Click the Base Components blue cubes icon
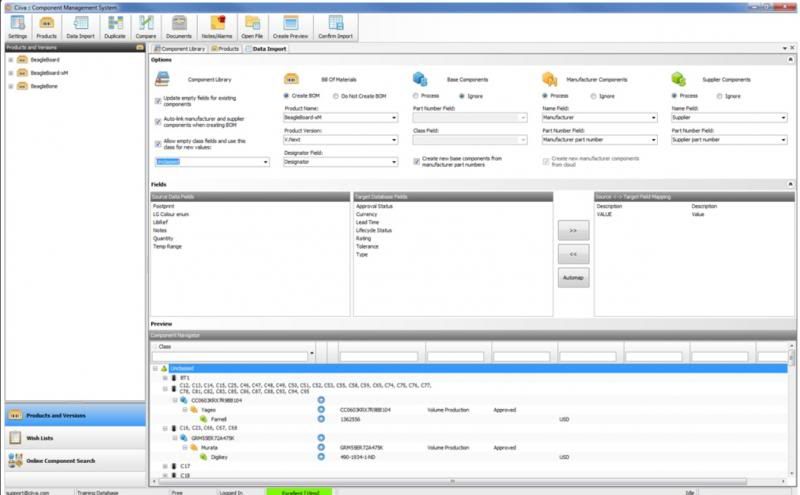Screen dimensions: 800x495 pyautogui.click(x=420, y=79)
